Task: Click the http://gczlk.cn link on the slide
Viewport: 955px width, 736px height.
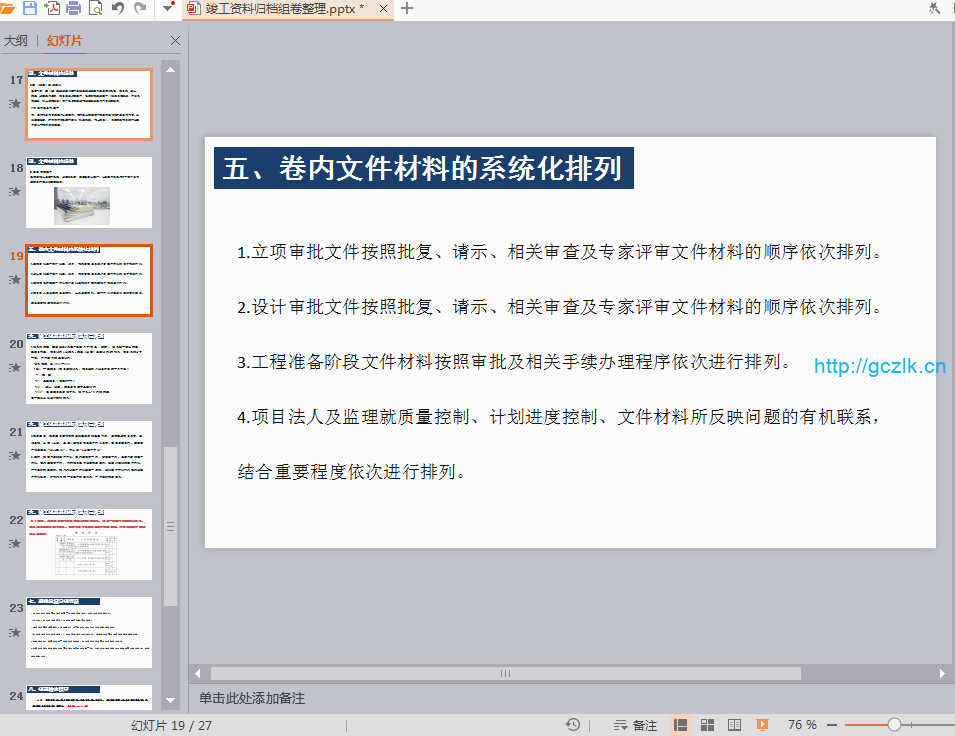Action: click(x=879, y=367)
